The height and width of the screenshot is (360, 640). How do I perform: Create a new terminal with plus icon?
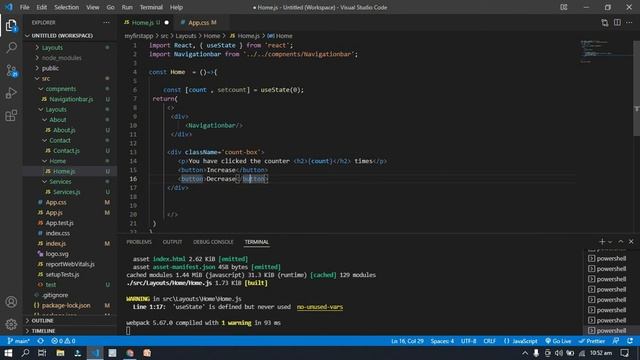pos(602,242)
